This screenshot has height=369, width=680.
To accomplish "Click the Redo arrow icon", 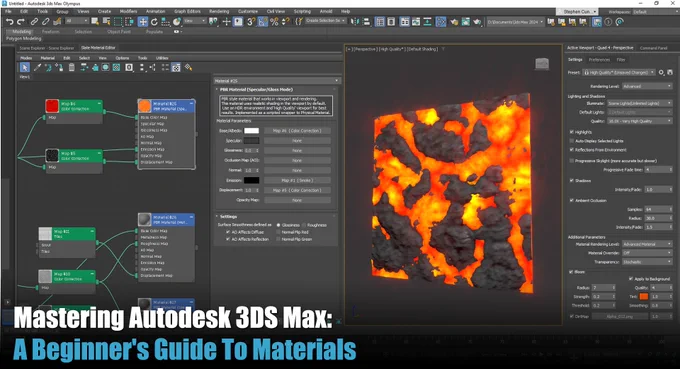I will pyautogui.click(x=20, y=21).
